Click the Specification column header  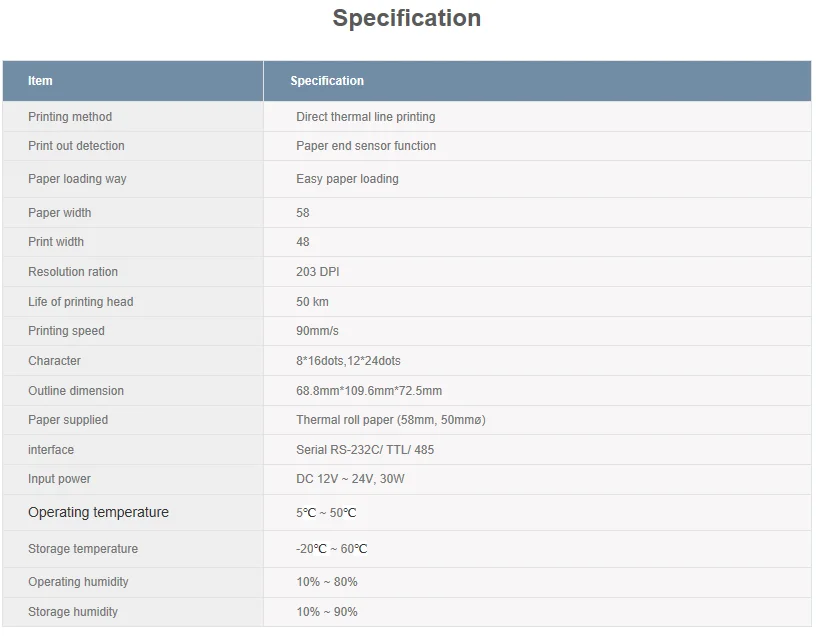tap(327, 81)
